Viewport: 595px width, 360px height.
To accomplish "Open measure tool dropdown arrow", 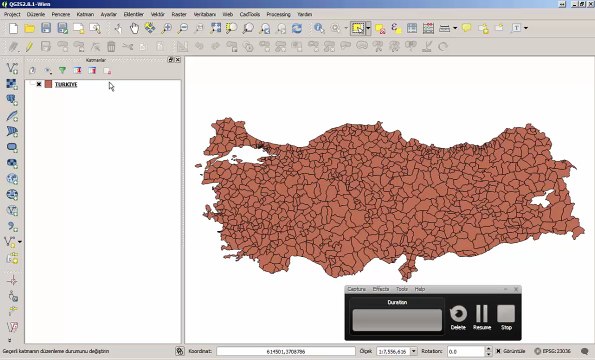I will click(455, 28).
